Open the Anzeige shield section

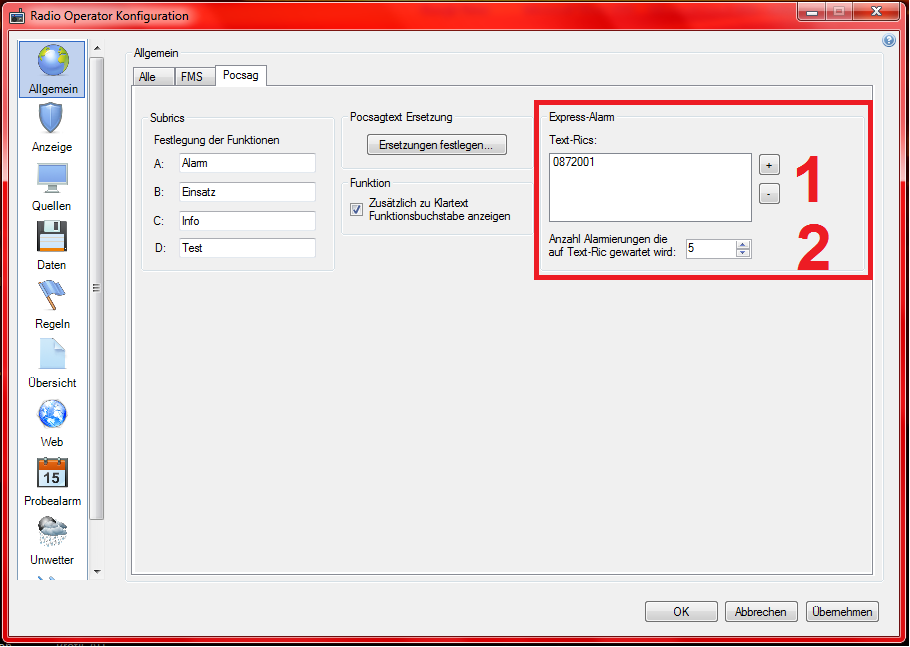[52, 128]
